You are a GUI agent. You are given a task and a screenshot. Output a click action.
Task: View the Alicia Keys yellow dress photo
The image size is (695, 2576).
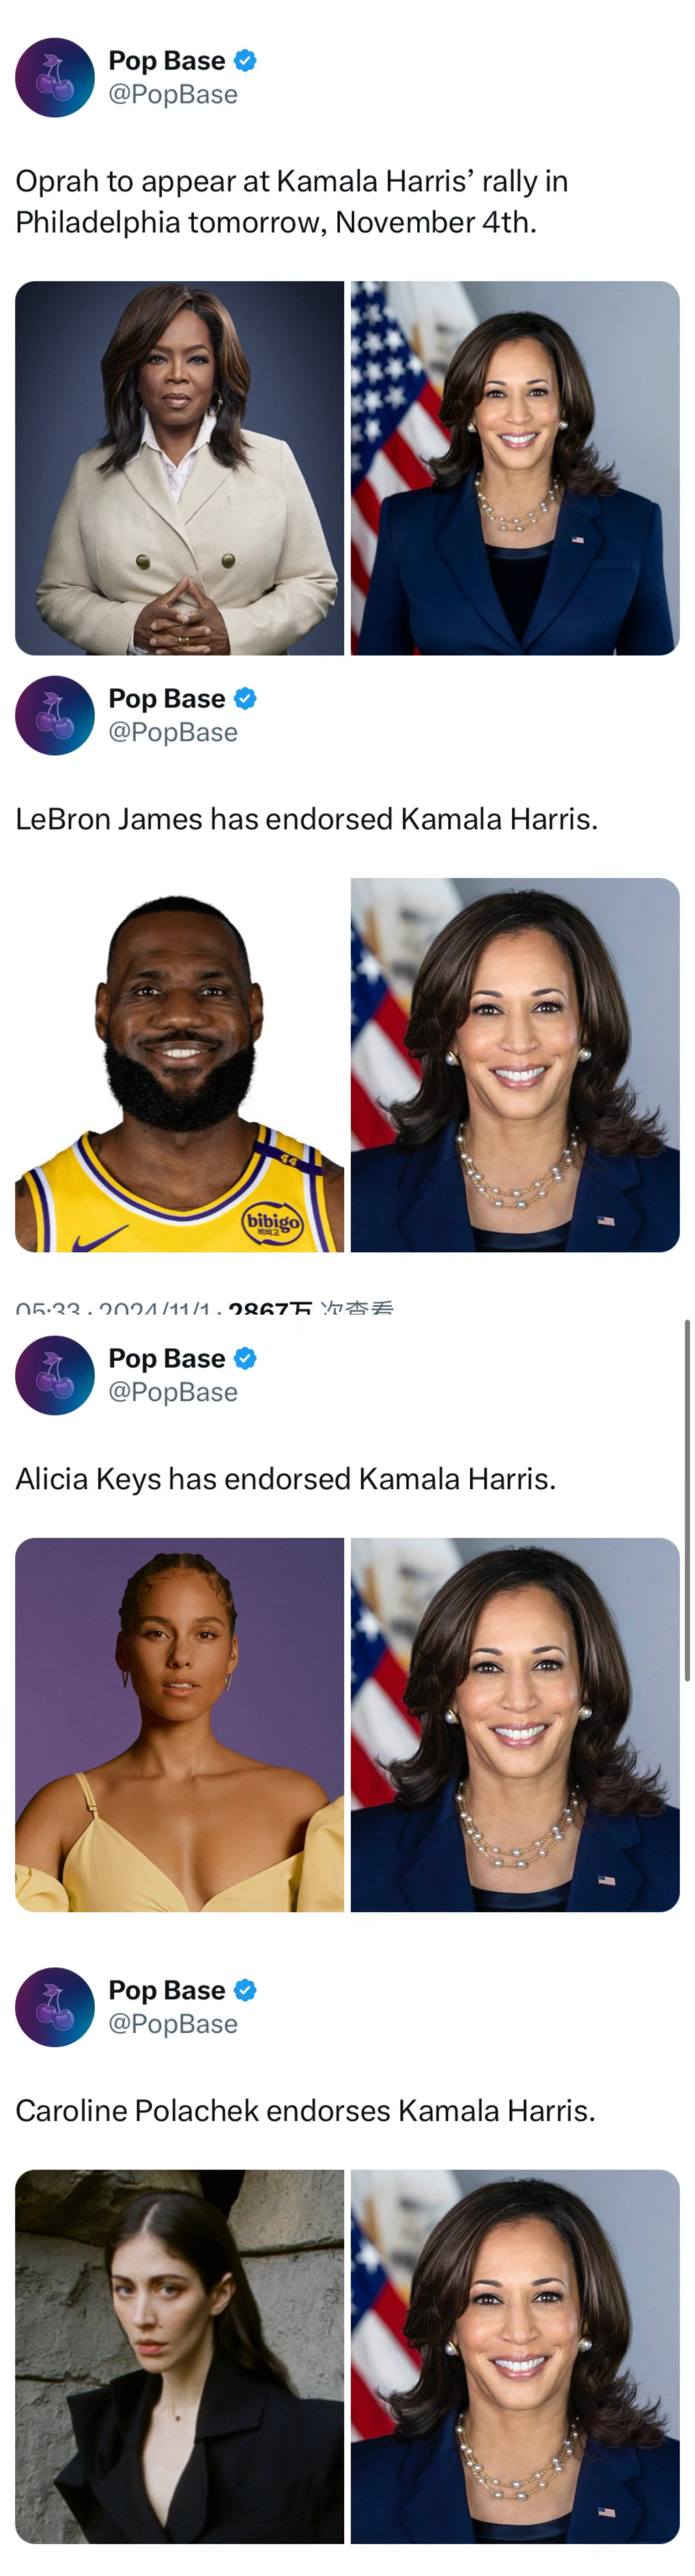point(180,1725)
